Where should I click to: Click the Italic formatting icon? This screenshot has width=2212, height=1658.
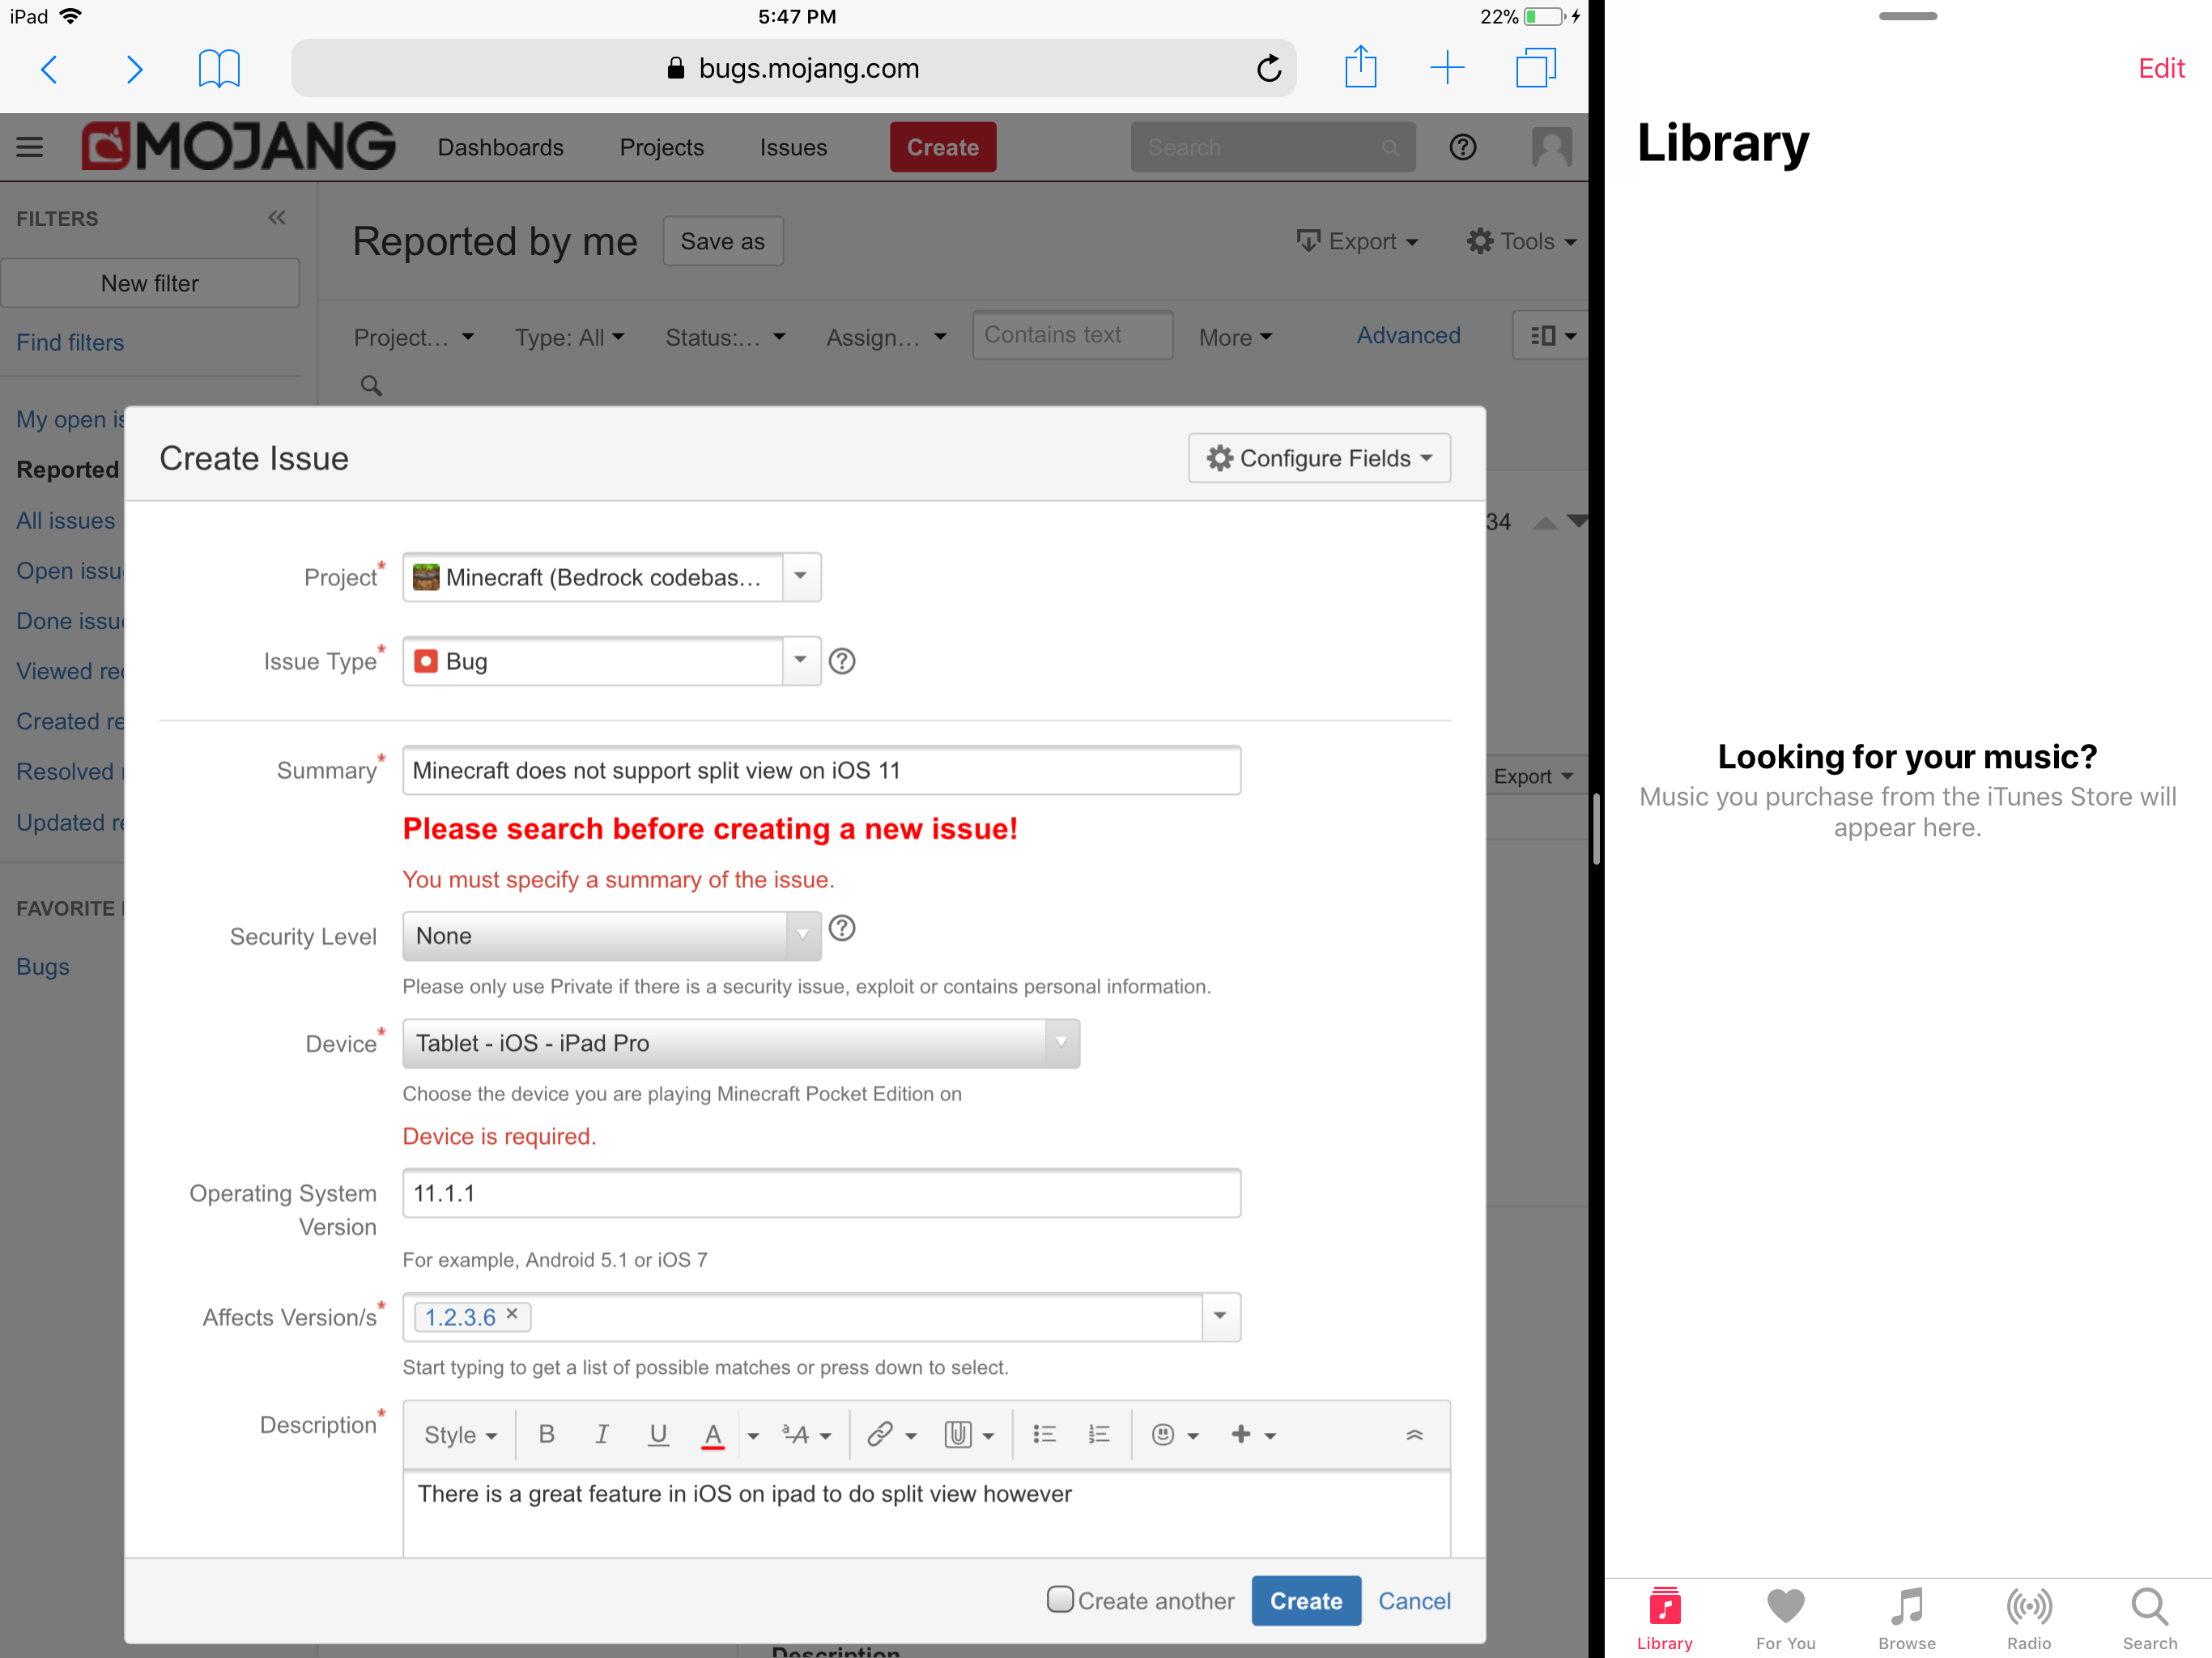(x=602, y=1434)
